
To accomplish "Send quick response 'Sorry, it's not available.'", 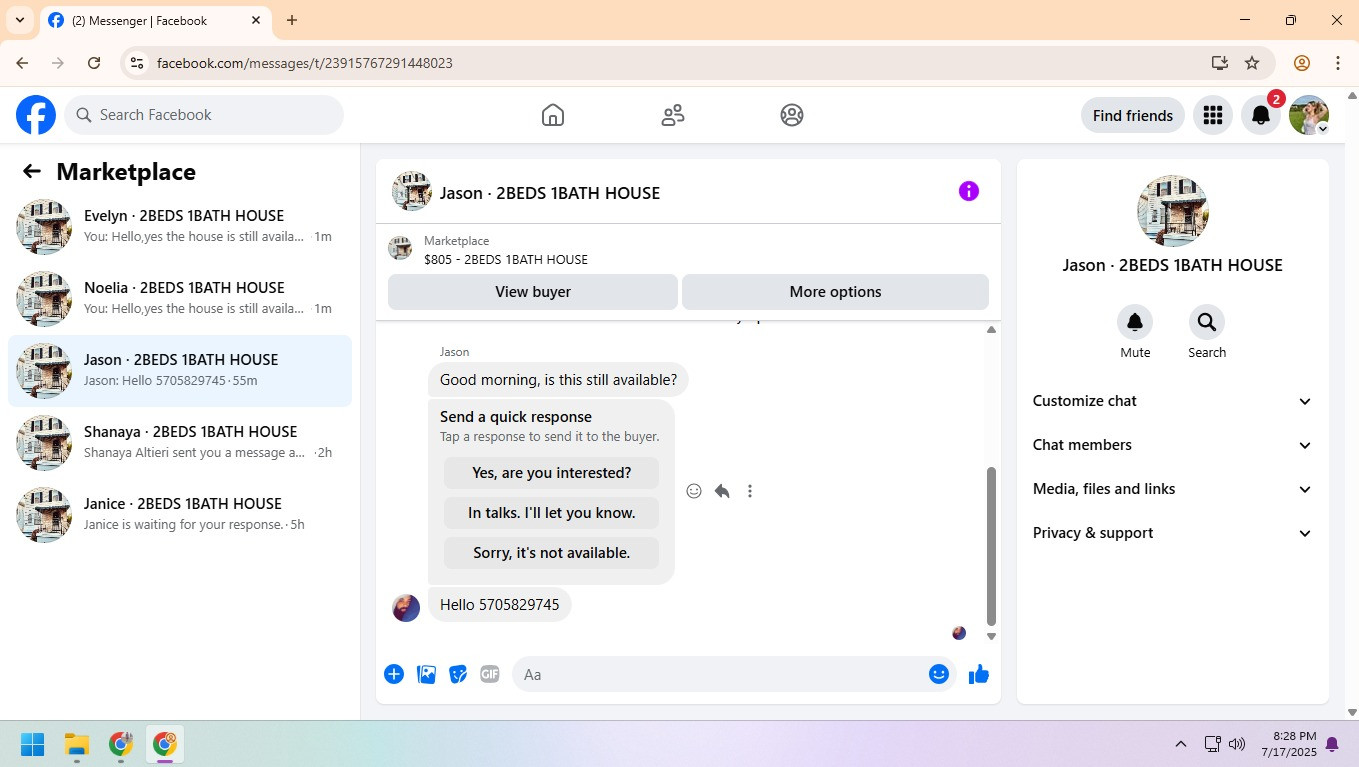I will [x=552, y=553].
